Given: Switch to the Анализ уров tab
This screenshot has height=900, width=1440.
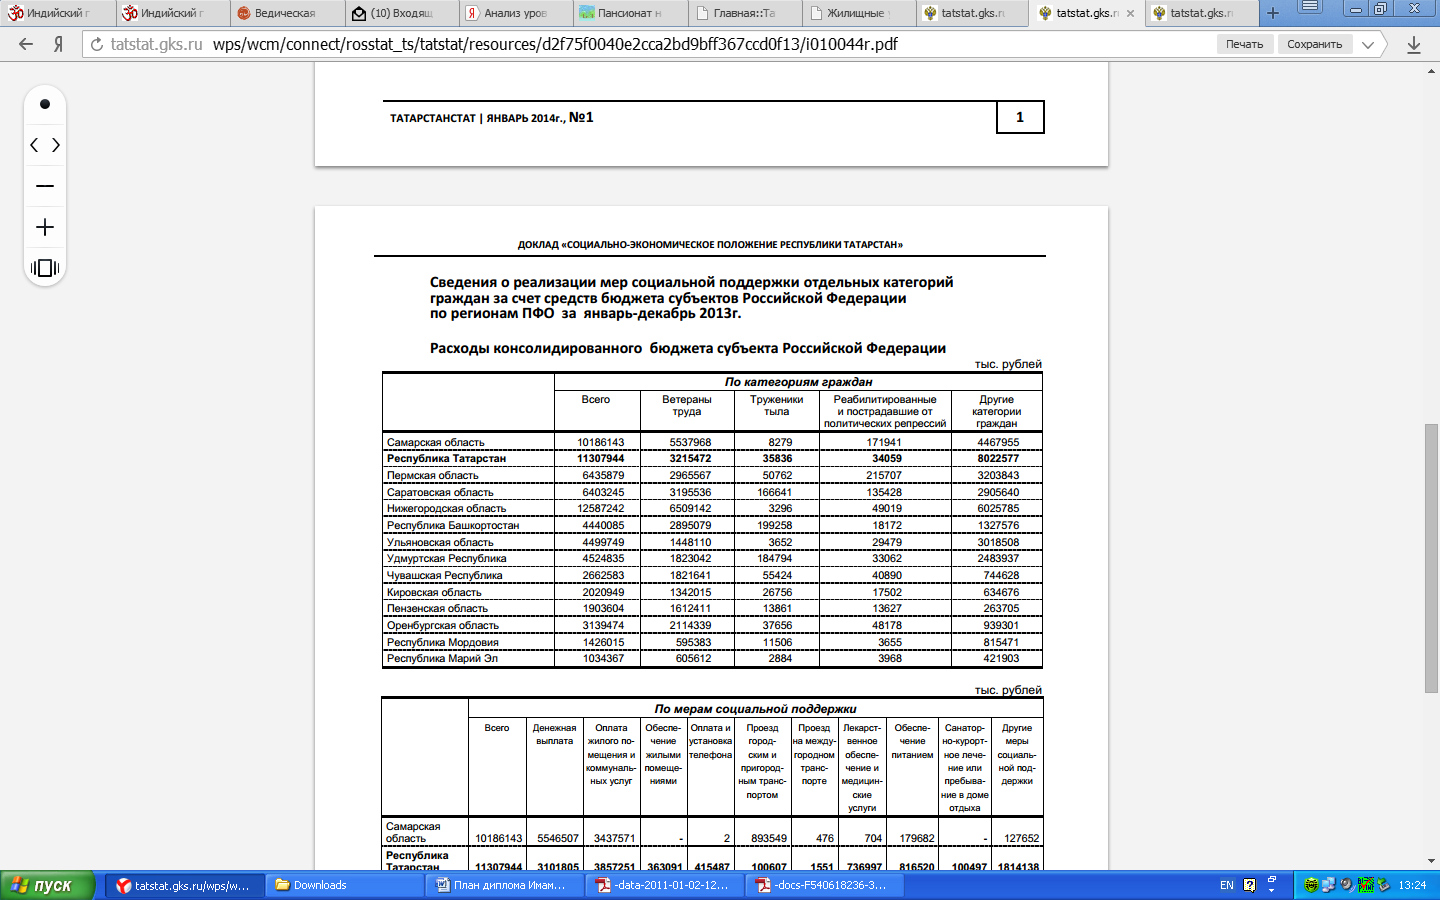Looking at the screenshot, I should click(514, 13).
